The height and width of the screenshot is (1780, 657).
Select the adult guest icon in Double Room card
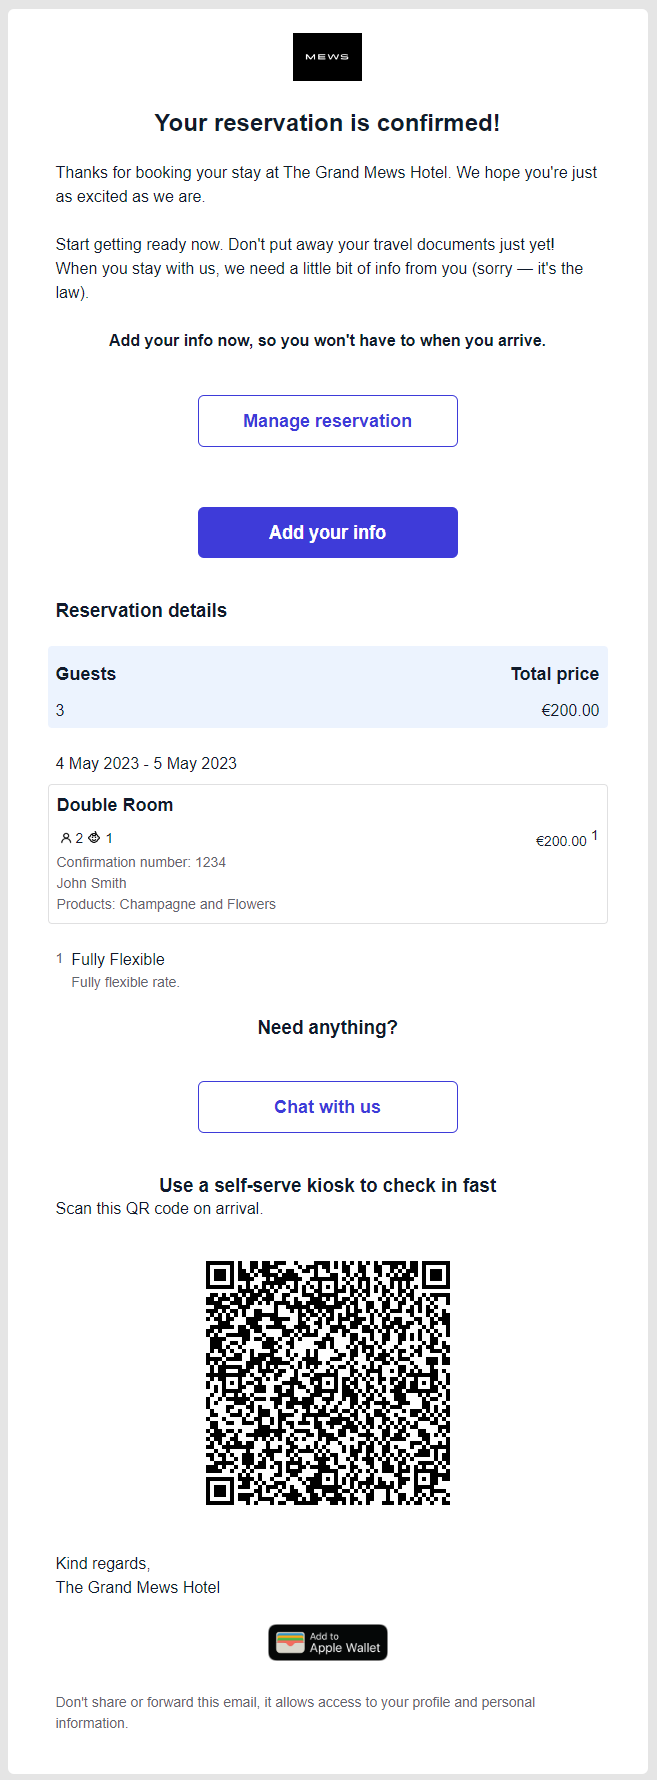coord(64,838)
